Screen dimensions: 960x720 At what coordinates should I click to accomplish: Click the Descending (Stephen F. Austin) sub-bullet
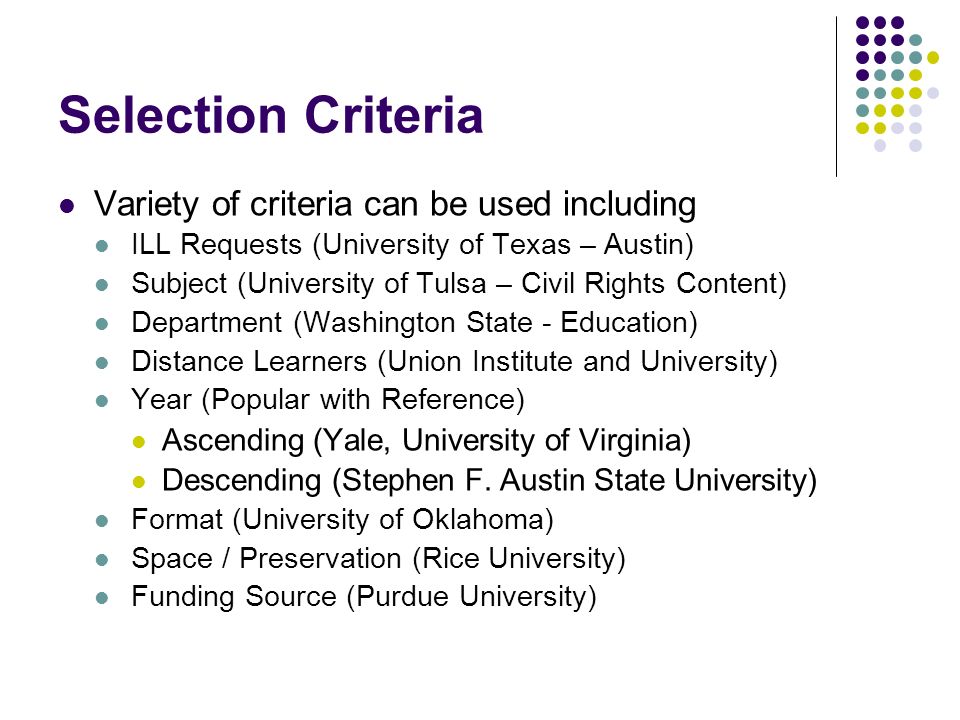pos(490,480)
